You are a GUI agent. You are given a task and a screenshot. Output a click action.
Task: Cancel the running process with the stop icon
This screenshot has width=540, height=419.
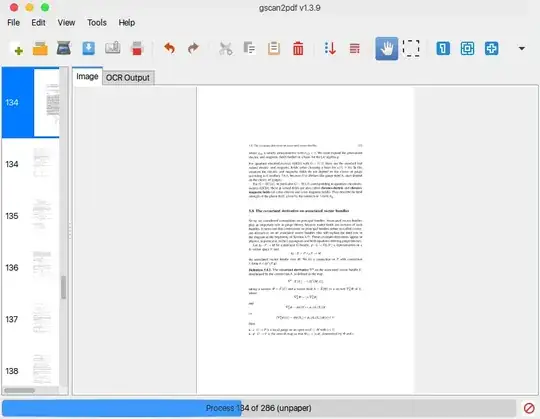[x=529, y=408]
